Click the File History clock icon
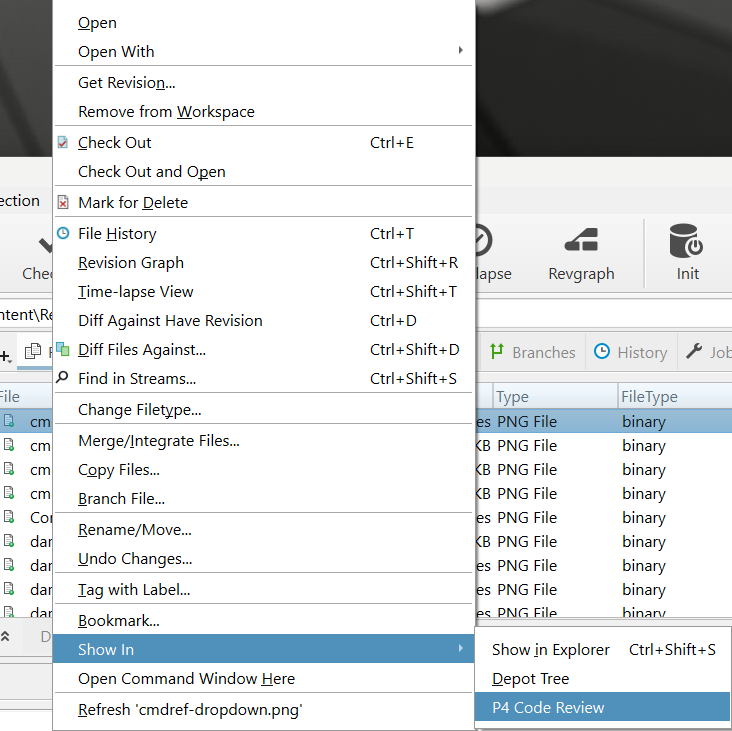The width and height of the screenshot is (732, 731). (63, 234)
